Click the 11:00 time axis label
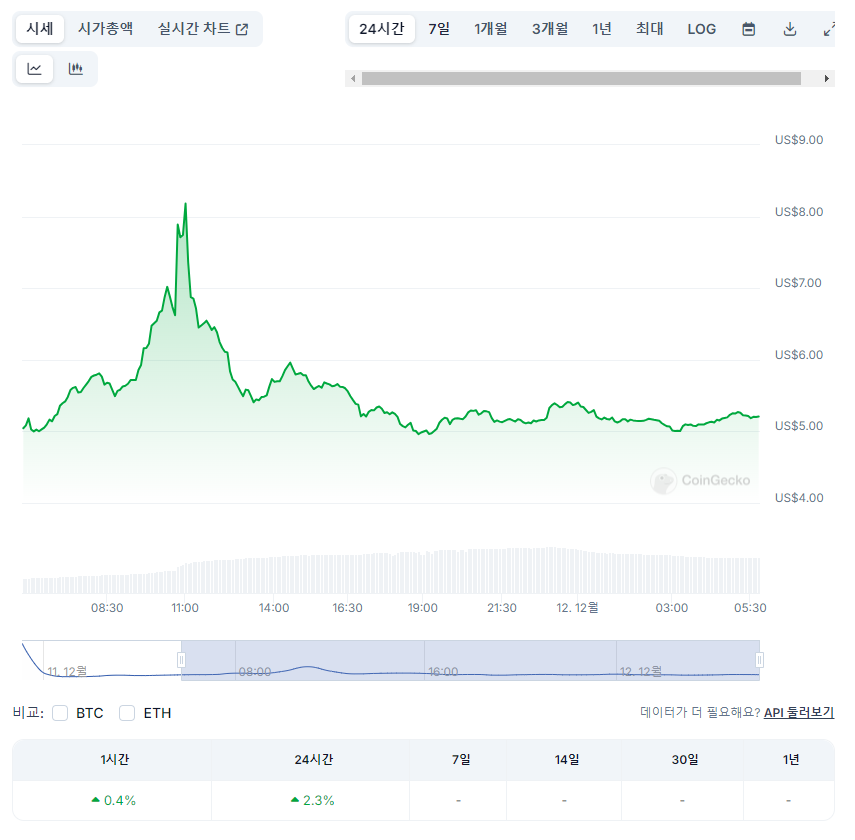This screenshot has width=855, height=840. tap(185, 608)
